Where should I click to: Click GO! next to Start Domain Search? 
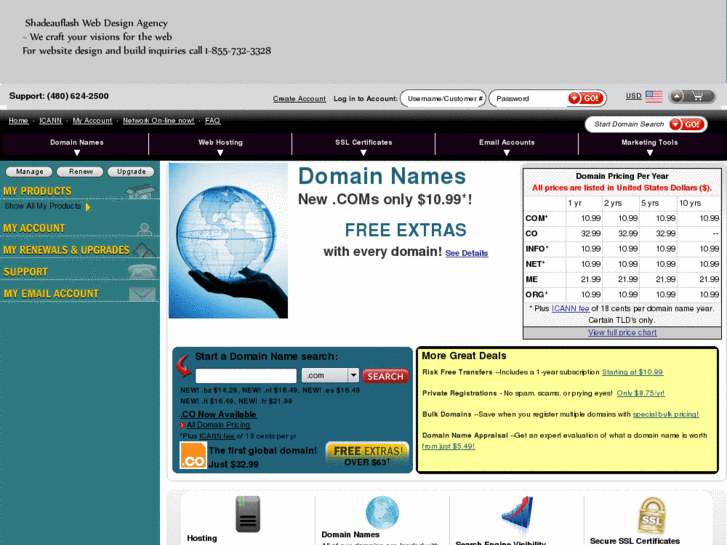688,124
